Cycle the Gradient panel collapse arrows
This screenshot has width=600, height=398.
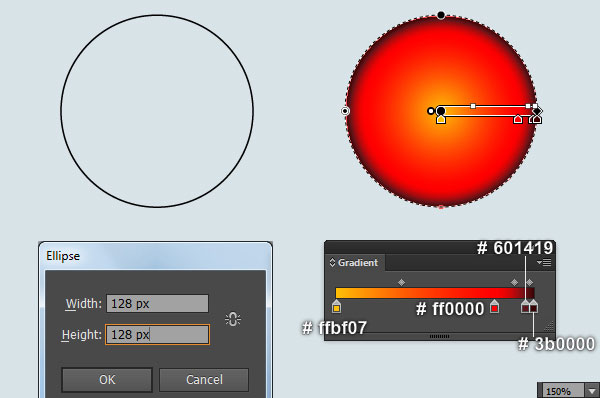tap(332, 263)
